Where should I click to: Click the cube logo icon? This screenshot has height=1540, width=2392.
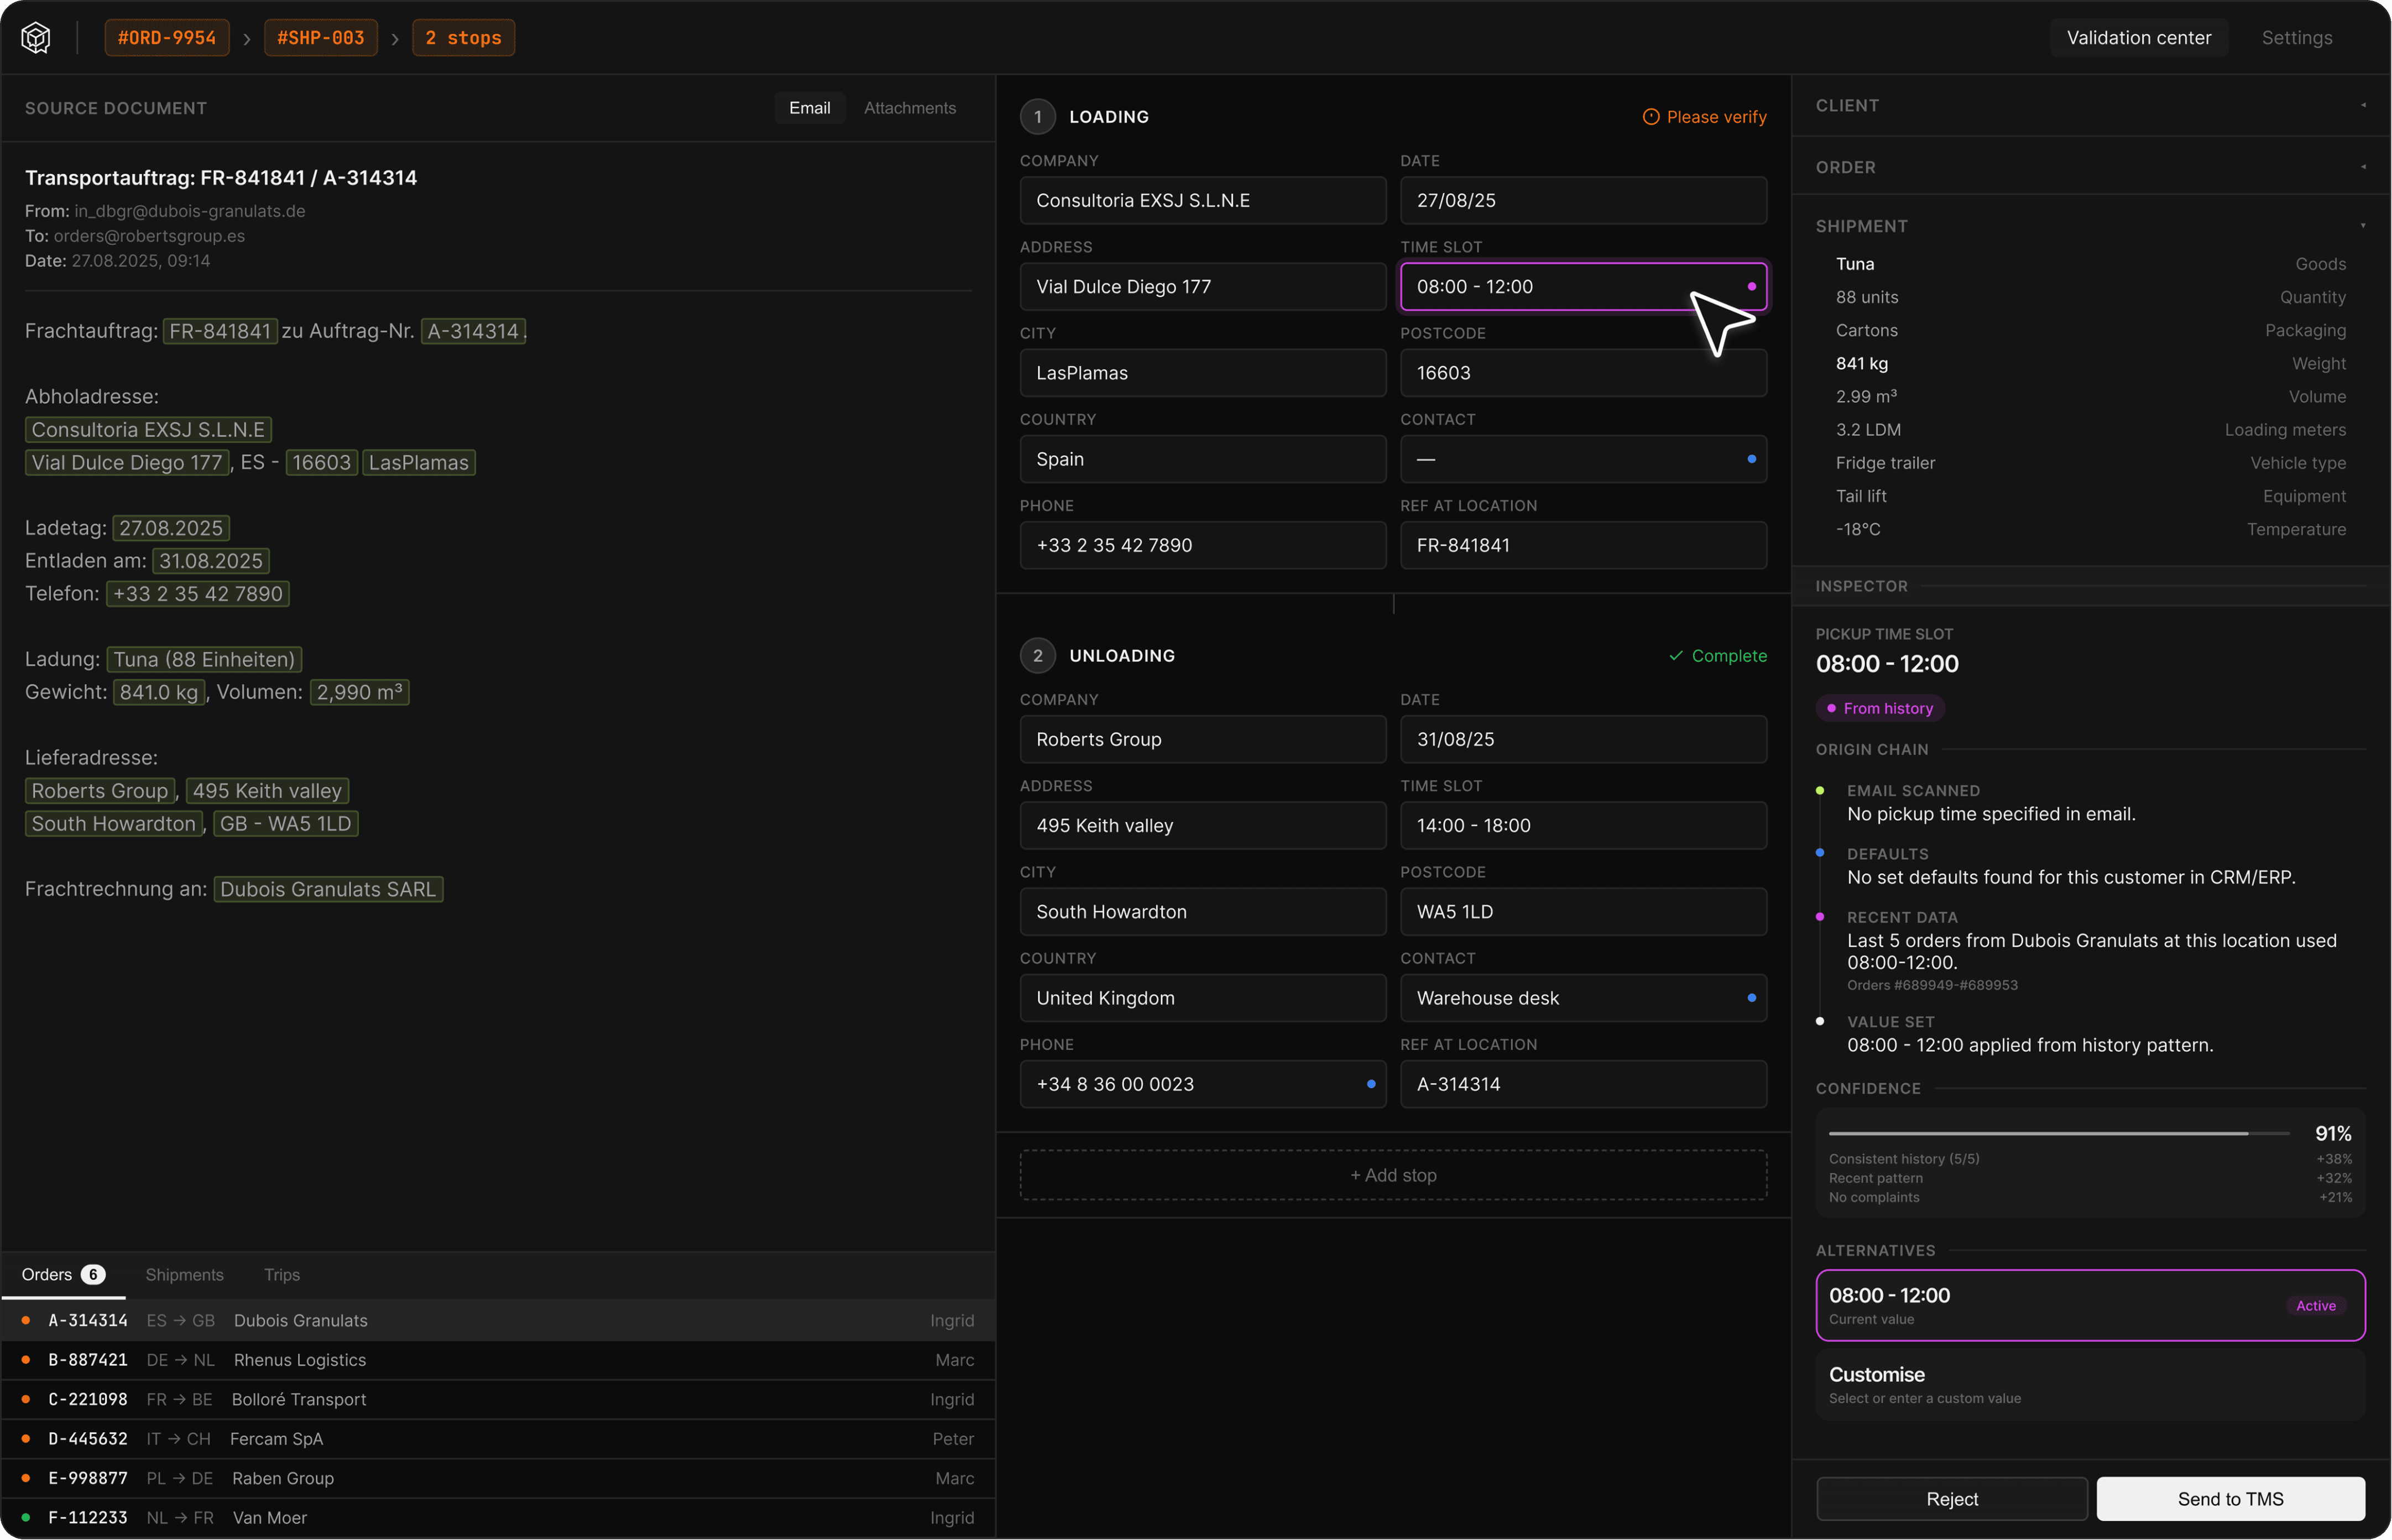pos(36,38)
